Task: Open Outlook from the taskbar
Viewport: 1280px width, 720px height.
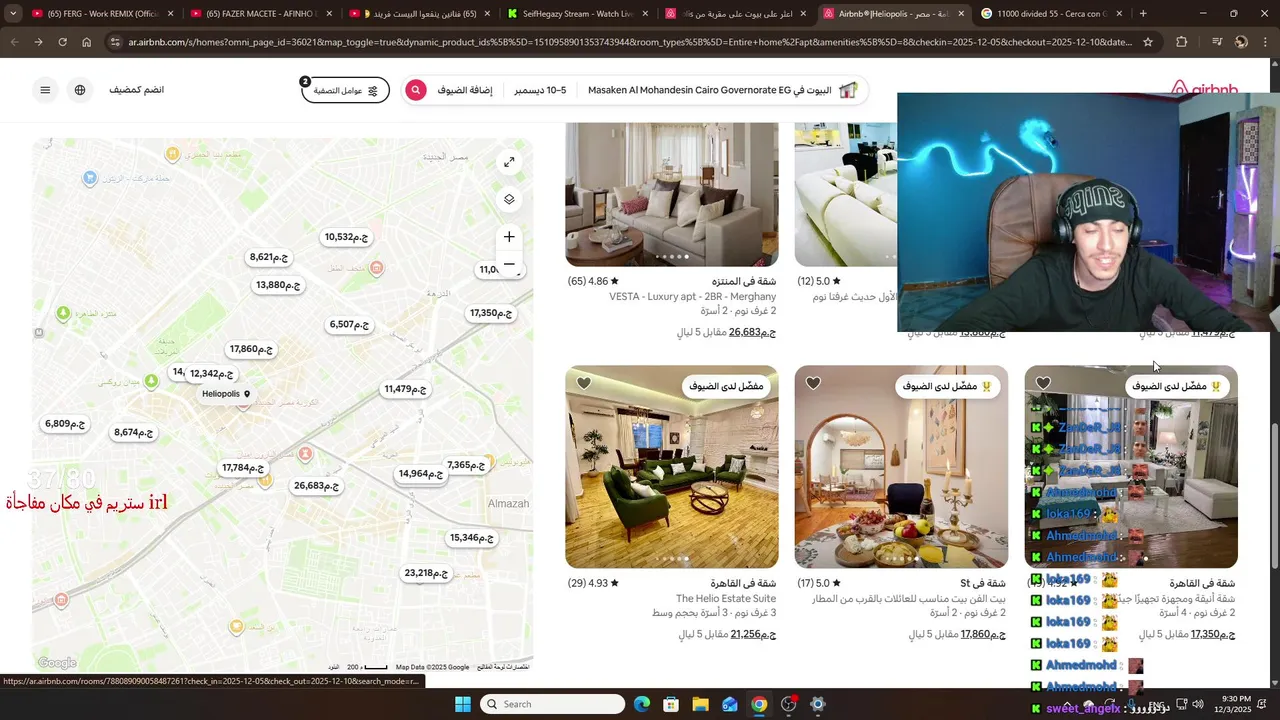Action: 730,704
